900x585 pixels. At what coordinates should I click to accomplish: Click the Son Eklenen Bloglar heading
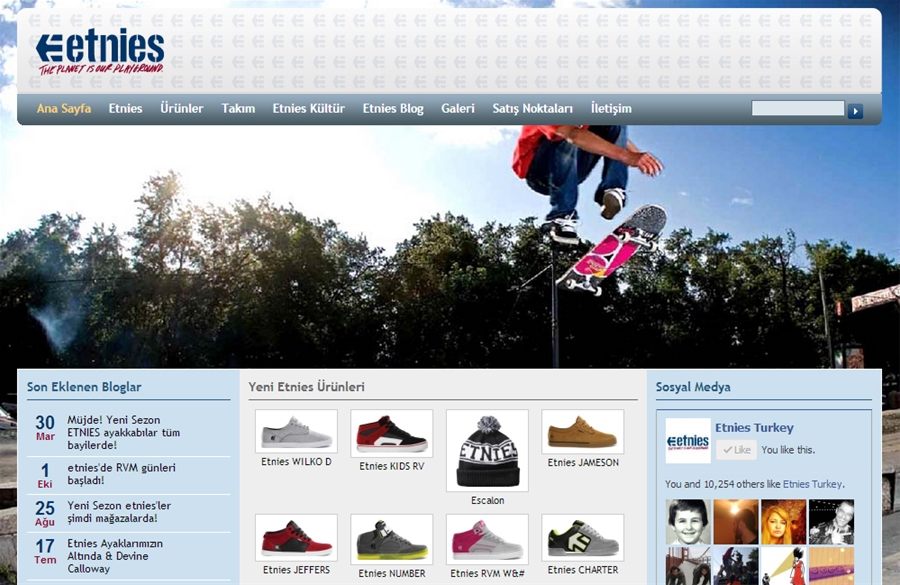pos(84,387)
